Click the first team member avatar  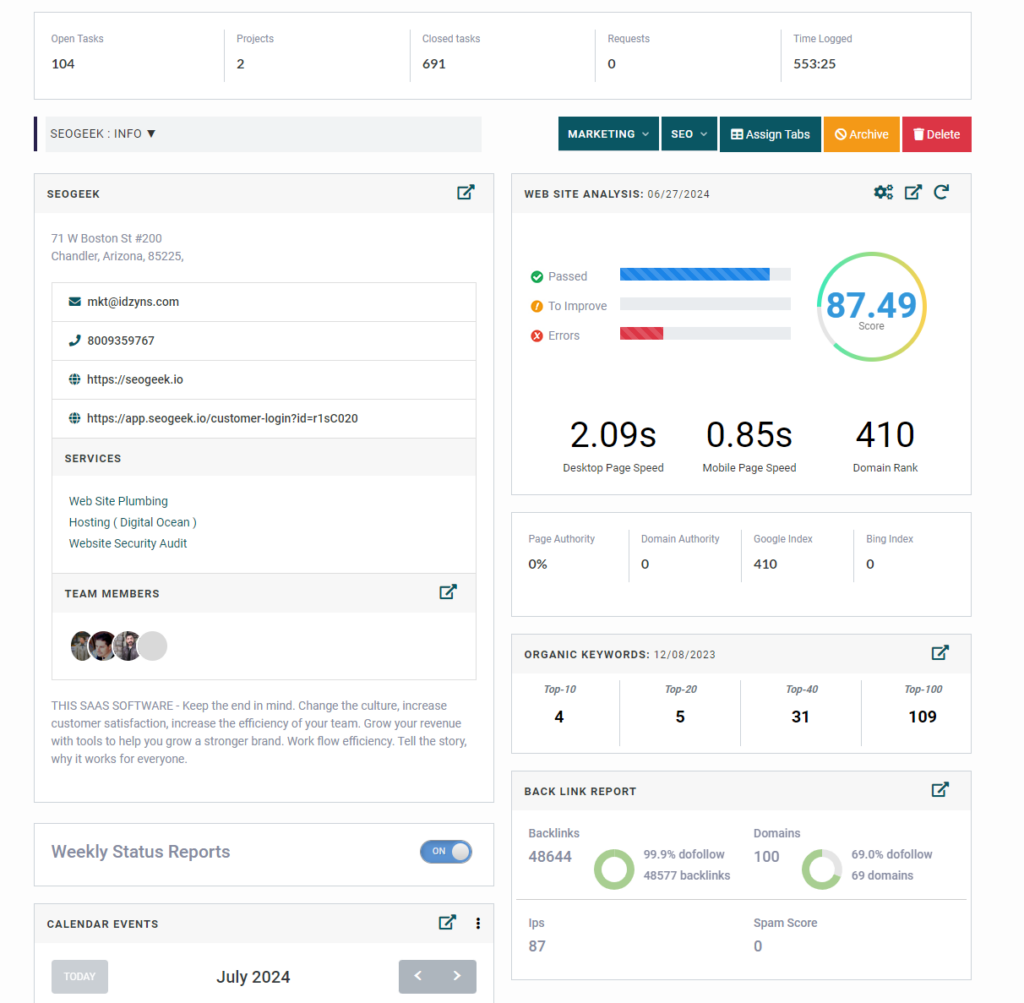click(80, 646)
